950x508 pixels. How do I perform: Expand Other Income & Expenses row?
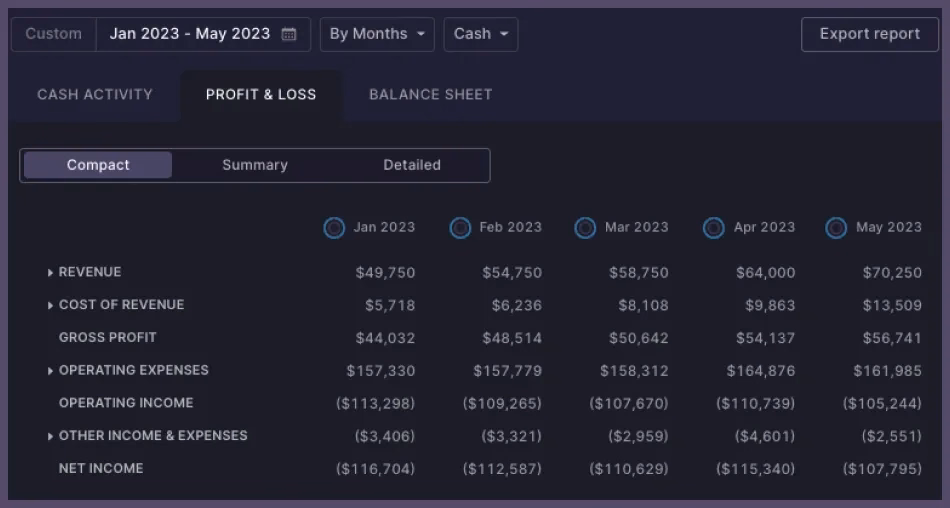click(51, 436)
